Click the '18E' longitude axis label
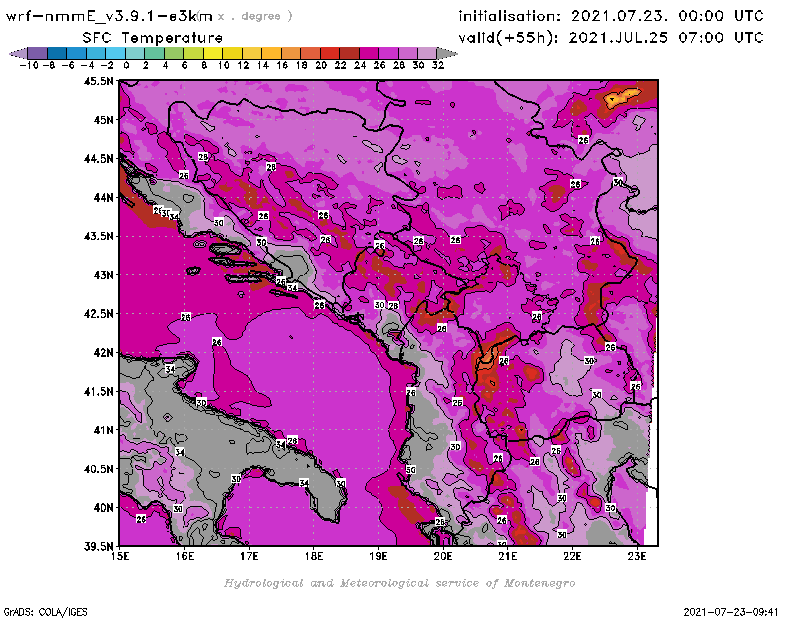The width and height of the screenshot is (800, 618). pos(314,556)
